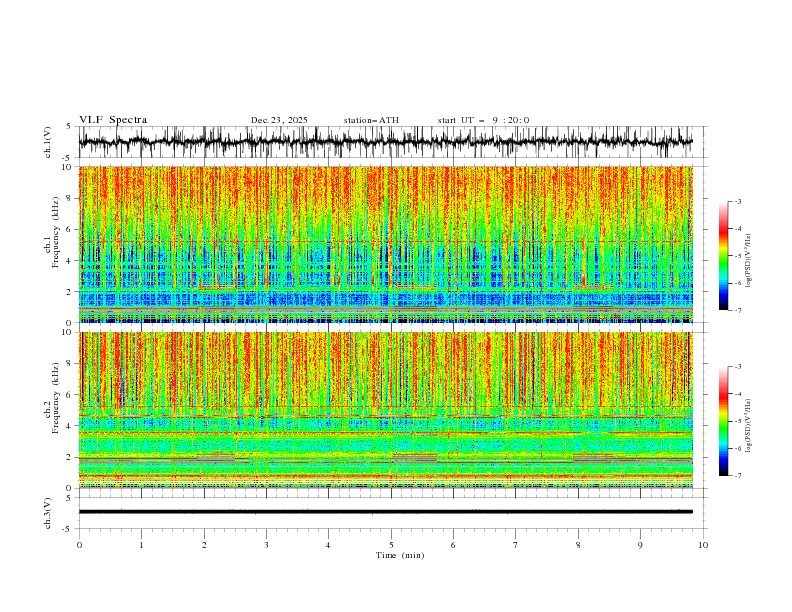
Task: Click the upper colorbar's log(PSD) label
Action: [749, 261]
